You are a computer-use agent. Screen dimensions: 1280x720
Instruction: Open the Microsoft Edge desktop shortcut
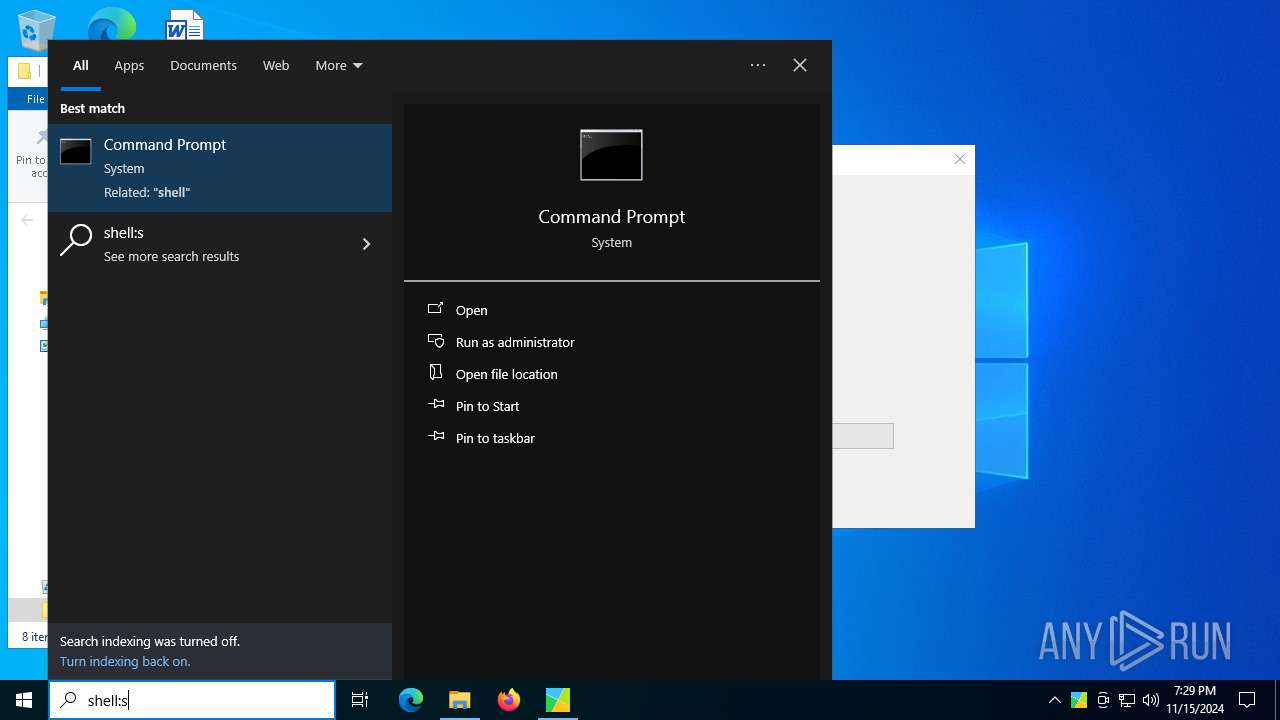111,26
